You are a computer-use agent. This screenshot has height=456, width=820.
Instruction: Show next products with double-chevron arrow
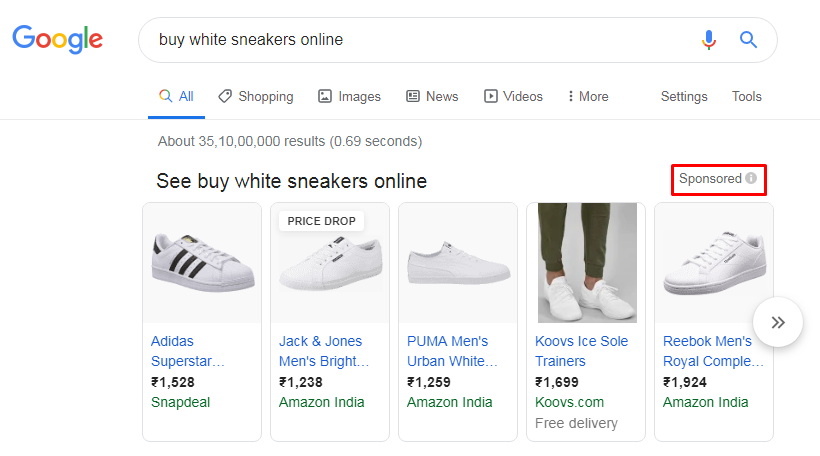pos(778,322)
